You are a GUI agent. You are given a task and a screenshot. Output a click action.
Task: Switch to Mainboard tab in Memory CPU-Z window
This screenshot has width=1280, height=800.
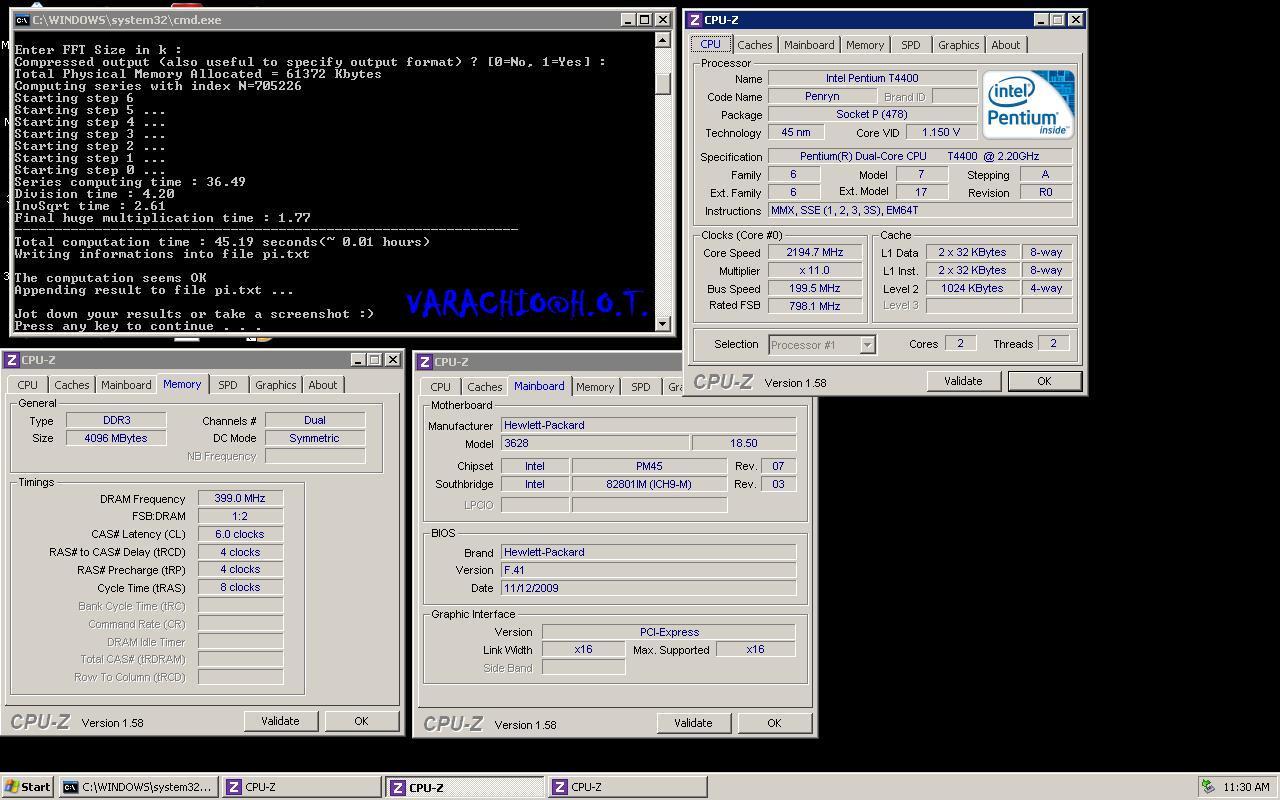(x=126, y=385)
